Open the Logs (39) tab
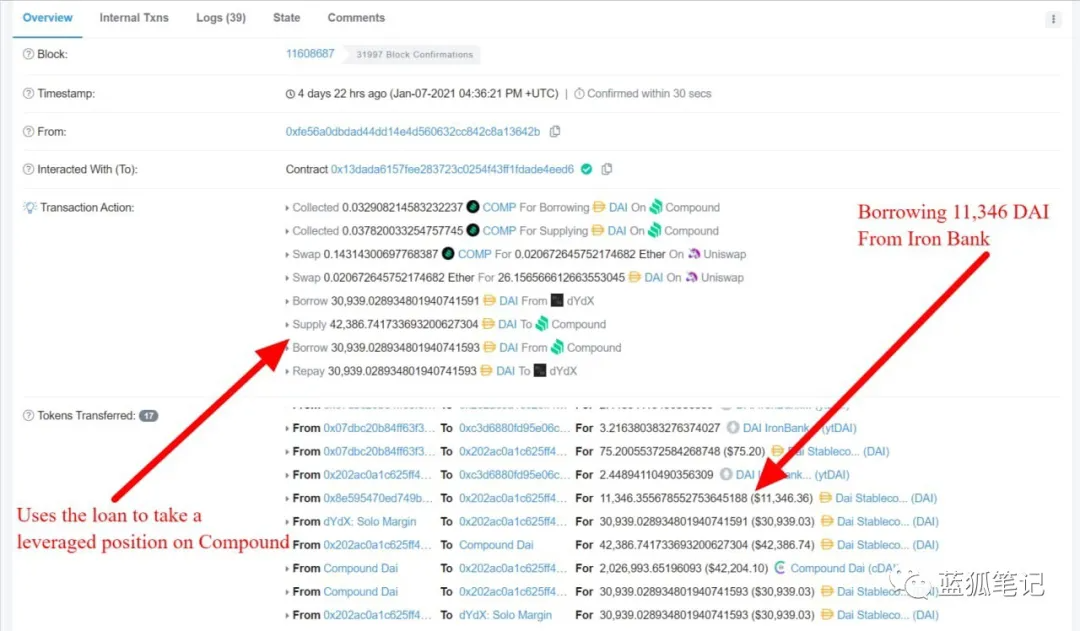This screenshot has width=1080, height=631. coord(221,18)
